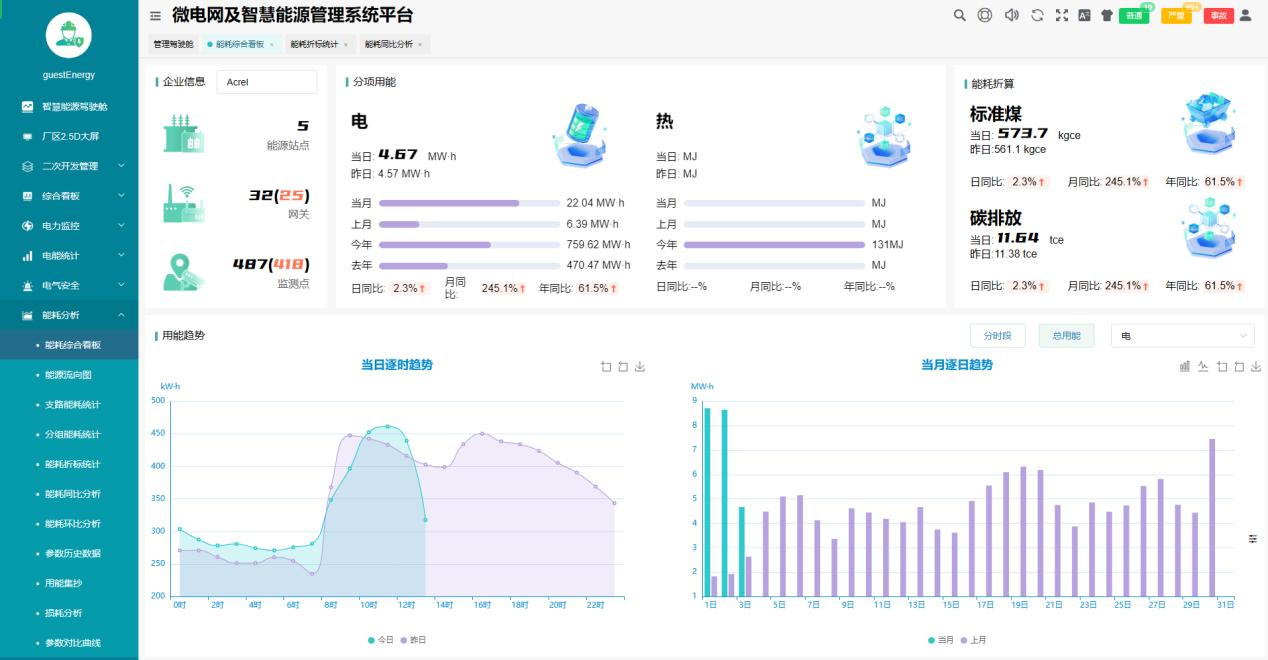Open settings slider icon at right edge
This screenshot has height=660, width=1268.
(x=1253, y=539)
